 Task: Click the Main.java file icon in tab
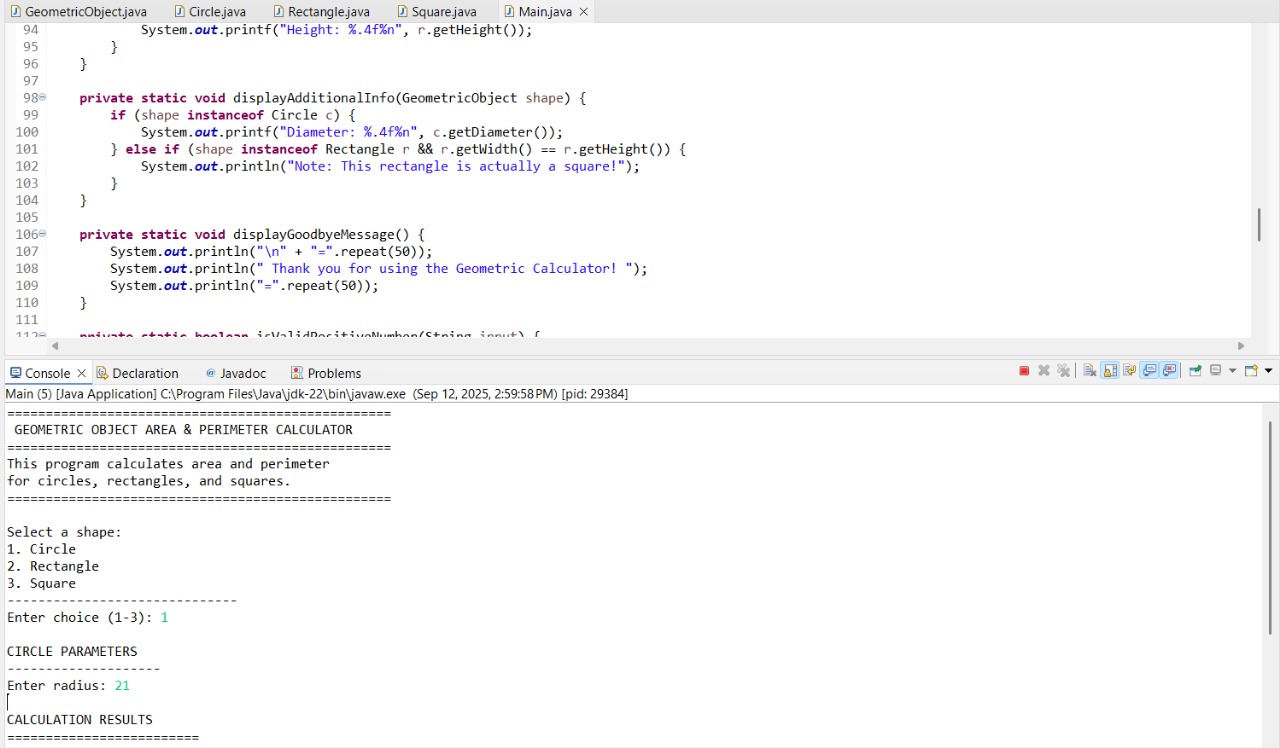pos(509,12)
